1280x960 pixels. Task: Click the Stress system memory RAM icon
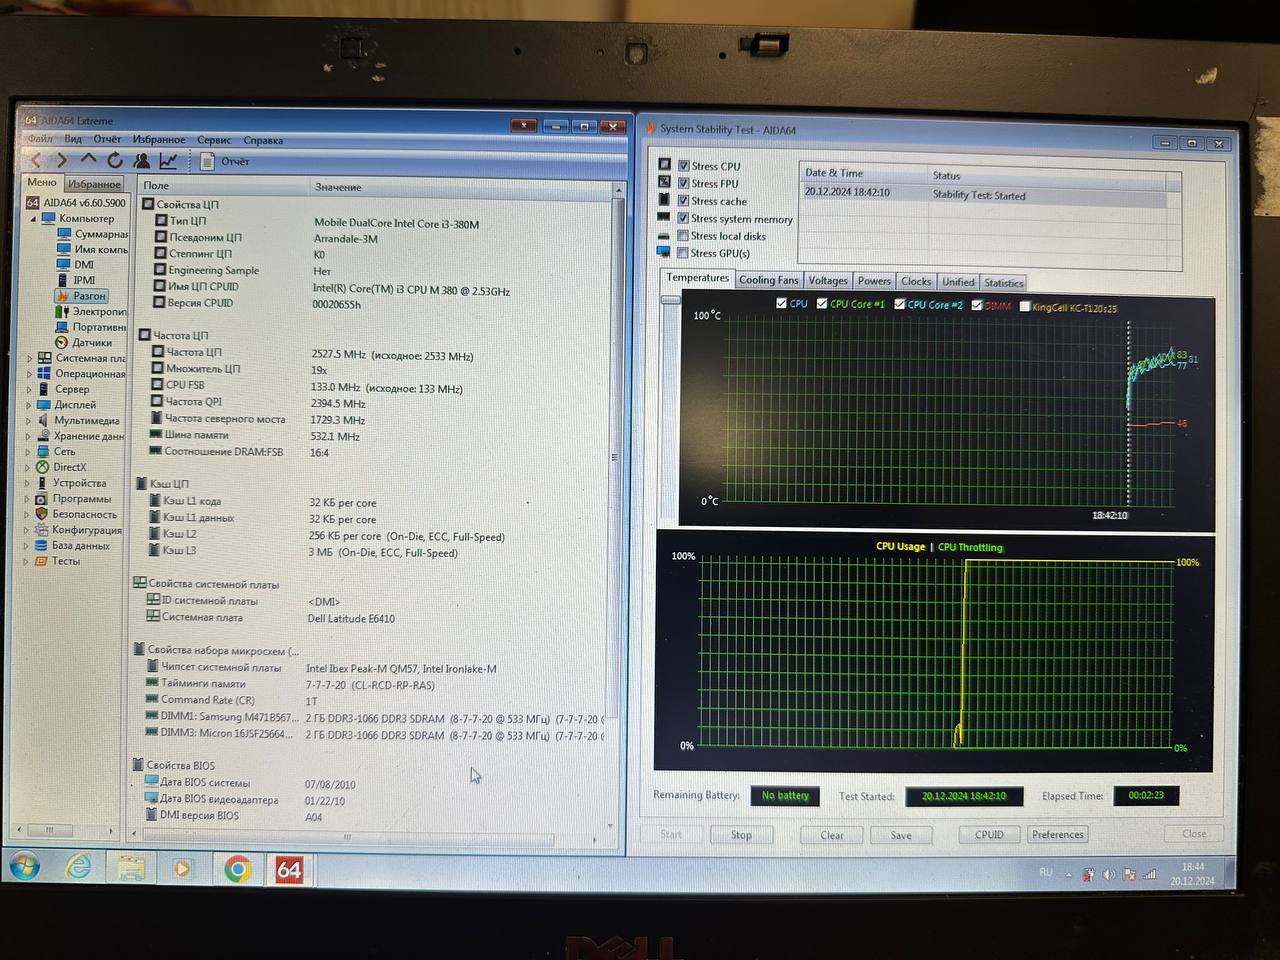pyautogui.click(x=663, y=217)
